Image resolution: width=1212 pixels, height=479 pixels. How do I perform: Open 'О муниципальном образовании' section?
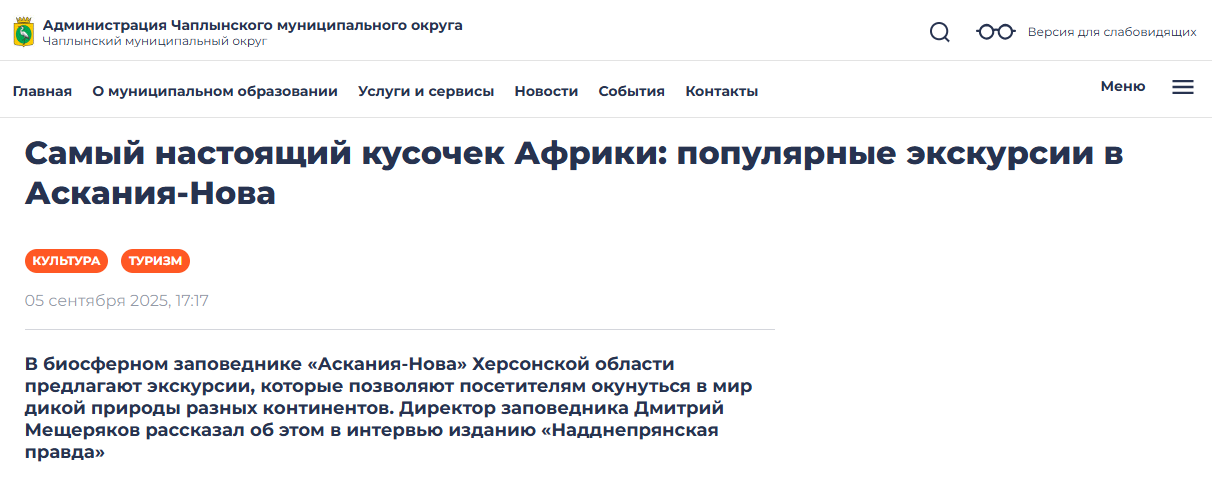click(x=215, y=91)
